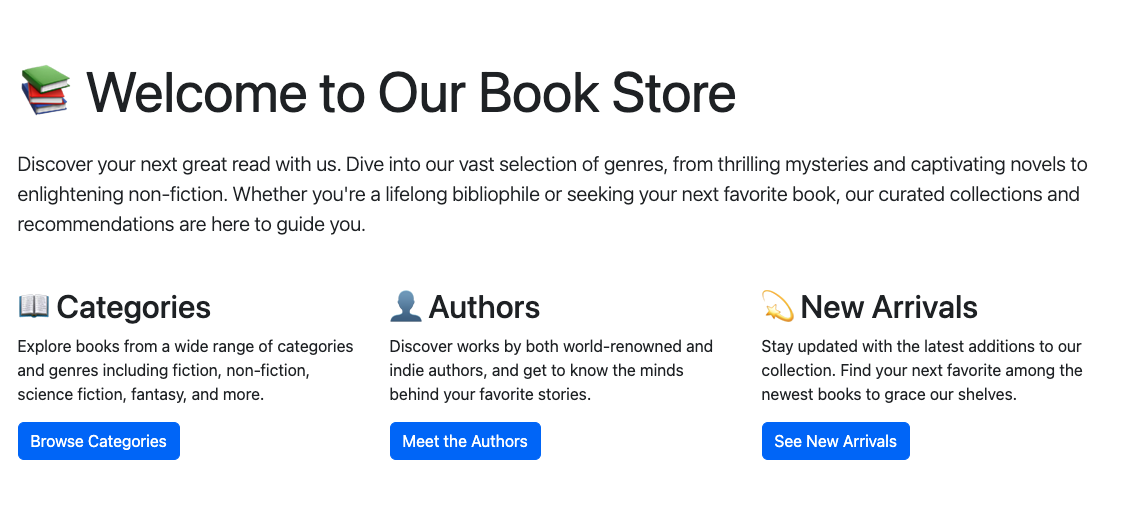
Task: Open Browse Categories
Action: [x=99, y=441]
